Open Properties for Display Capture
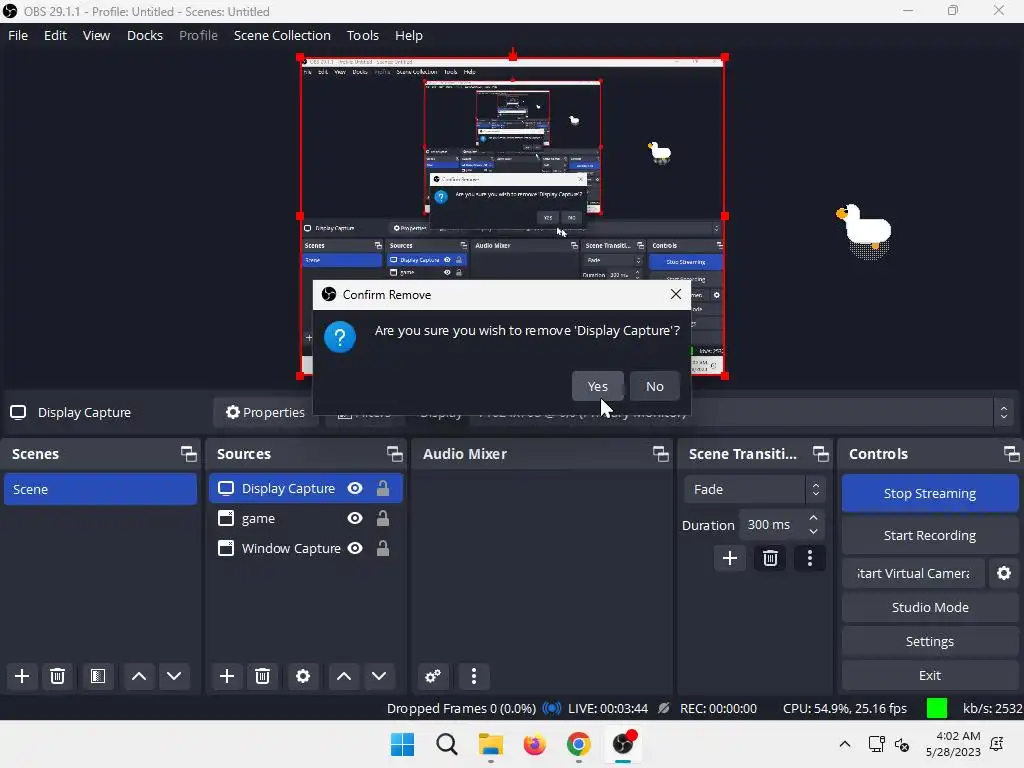 click(265, 412)
